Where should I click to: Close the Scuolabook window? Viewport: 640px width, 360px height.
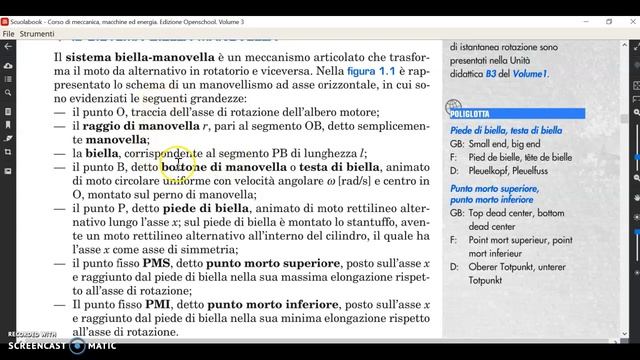click(633, 22)
